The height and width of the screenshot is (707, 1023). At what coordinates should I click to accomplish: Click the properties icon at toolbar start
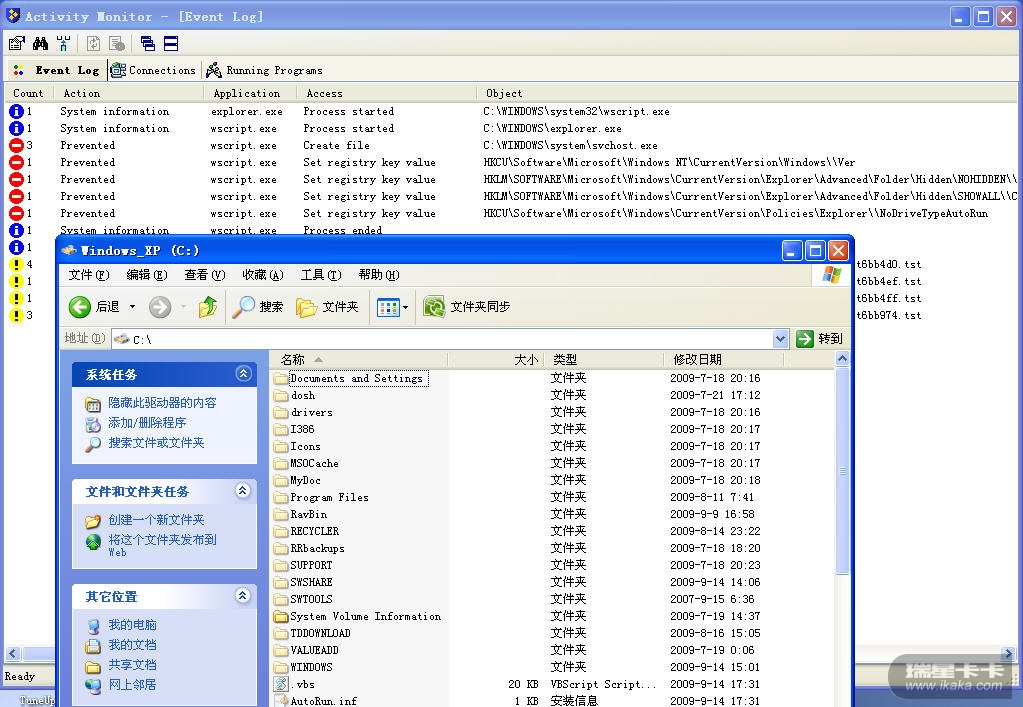tap(16, 43)
